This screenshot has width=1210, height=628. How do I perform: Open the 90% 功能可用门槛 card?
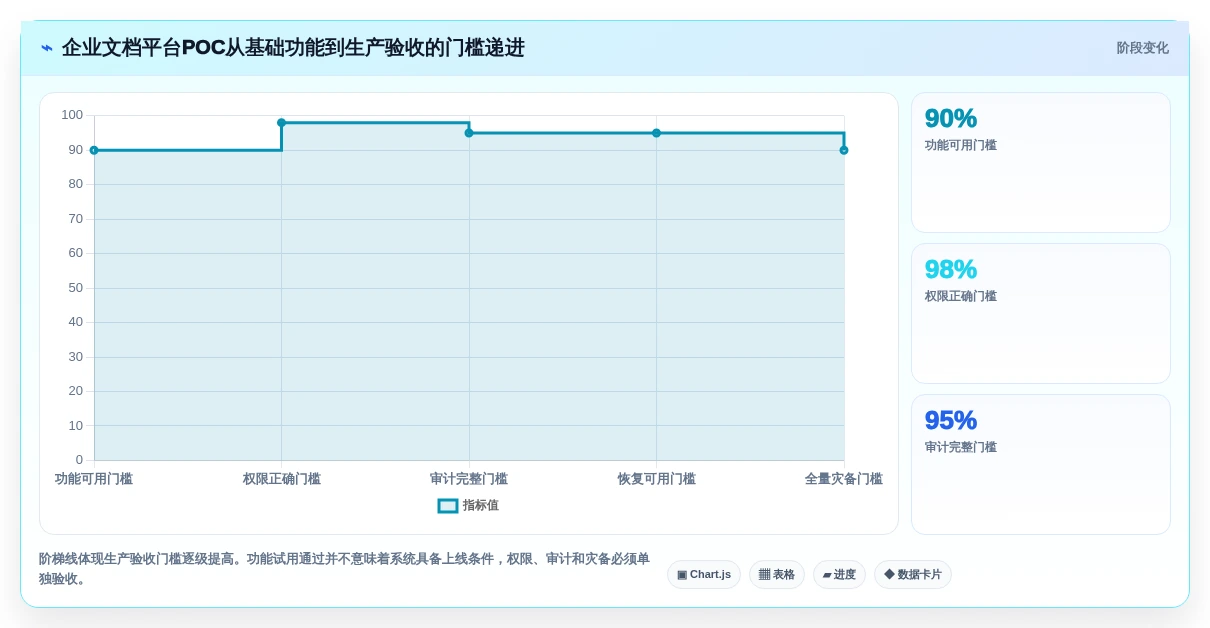[x=1041, y=163]
